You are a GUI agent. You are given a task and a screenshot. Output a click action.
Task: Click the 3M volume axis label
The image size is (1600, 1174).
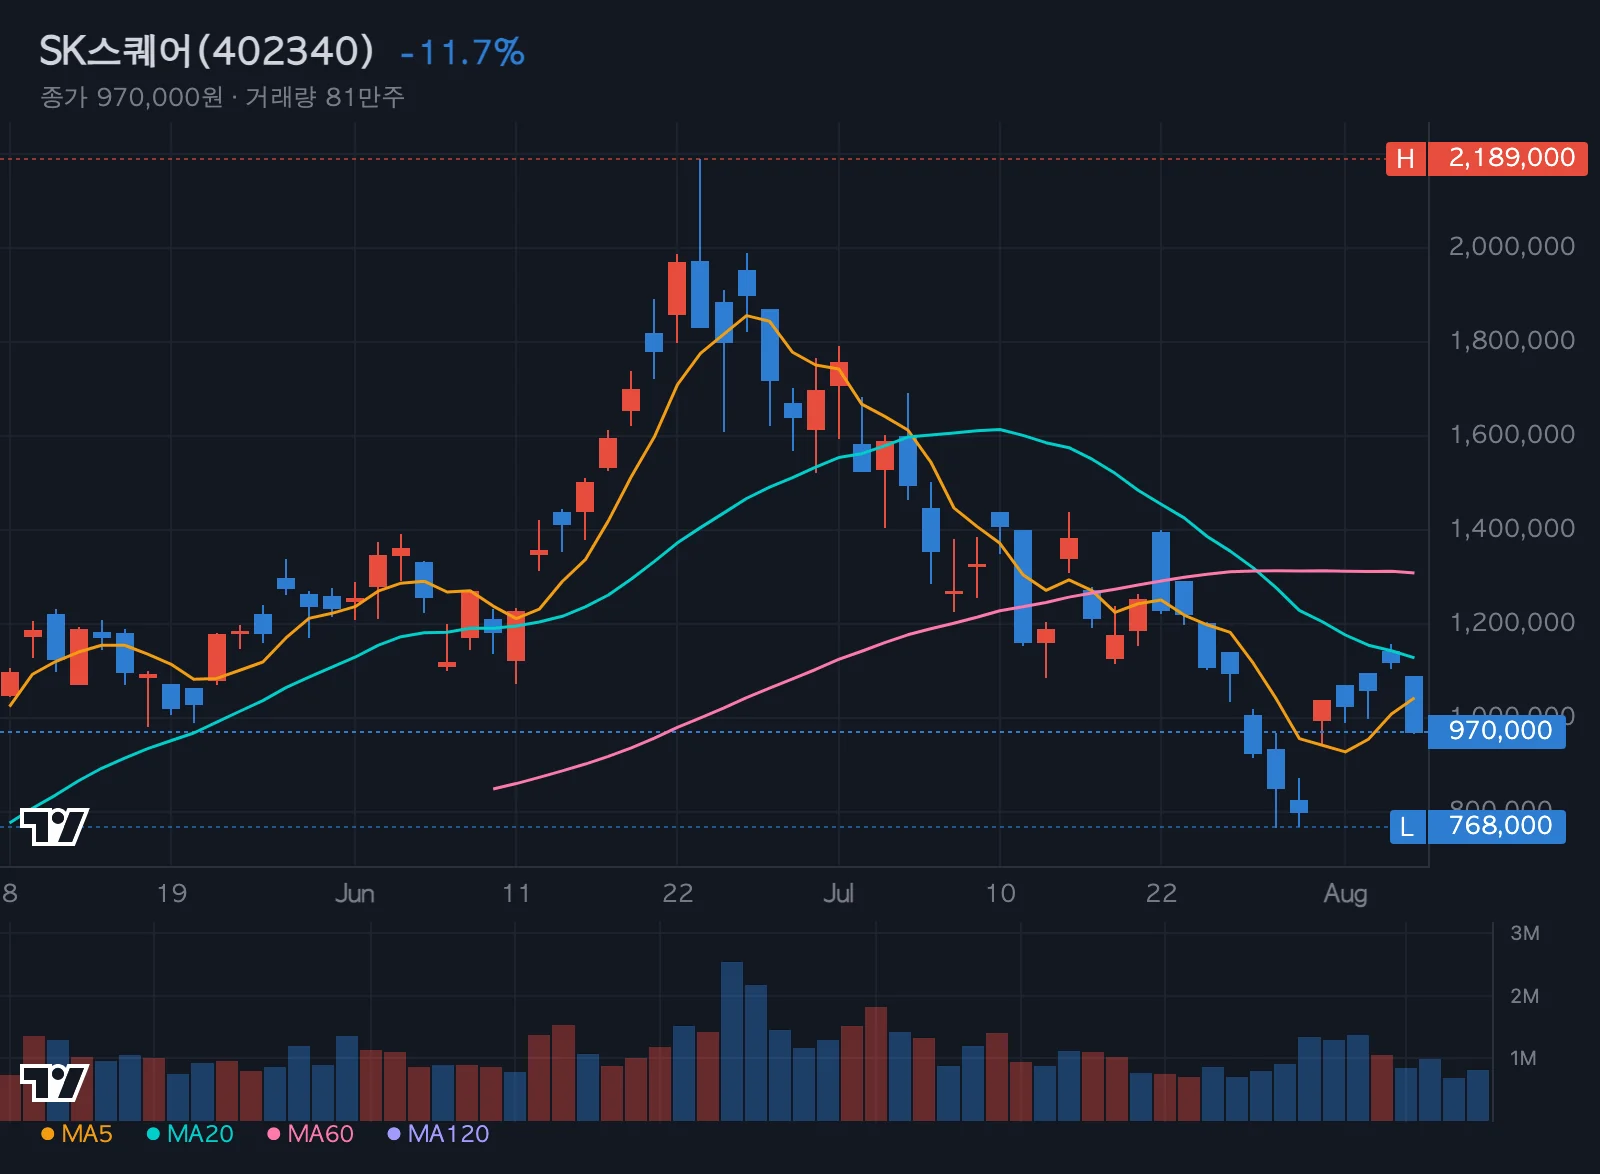coord(1524,933)
